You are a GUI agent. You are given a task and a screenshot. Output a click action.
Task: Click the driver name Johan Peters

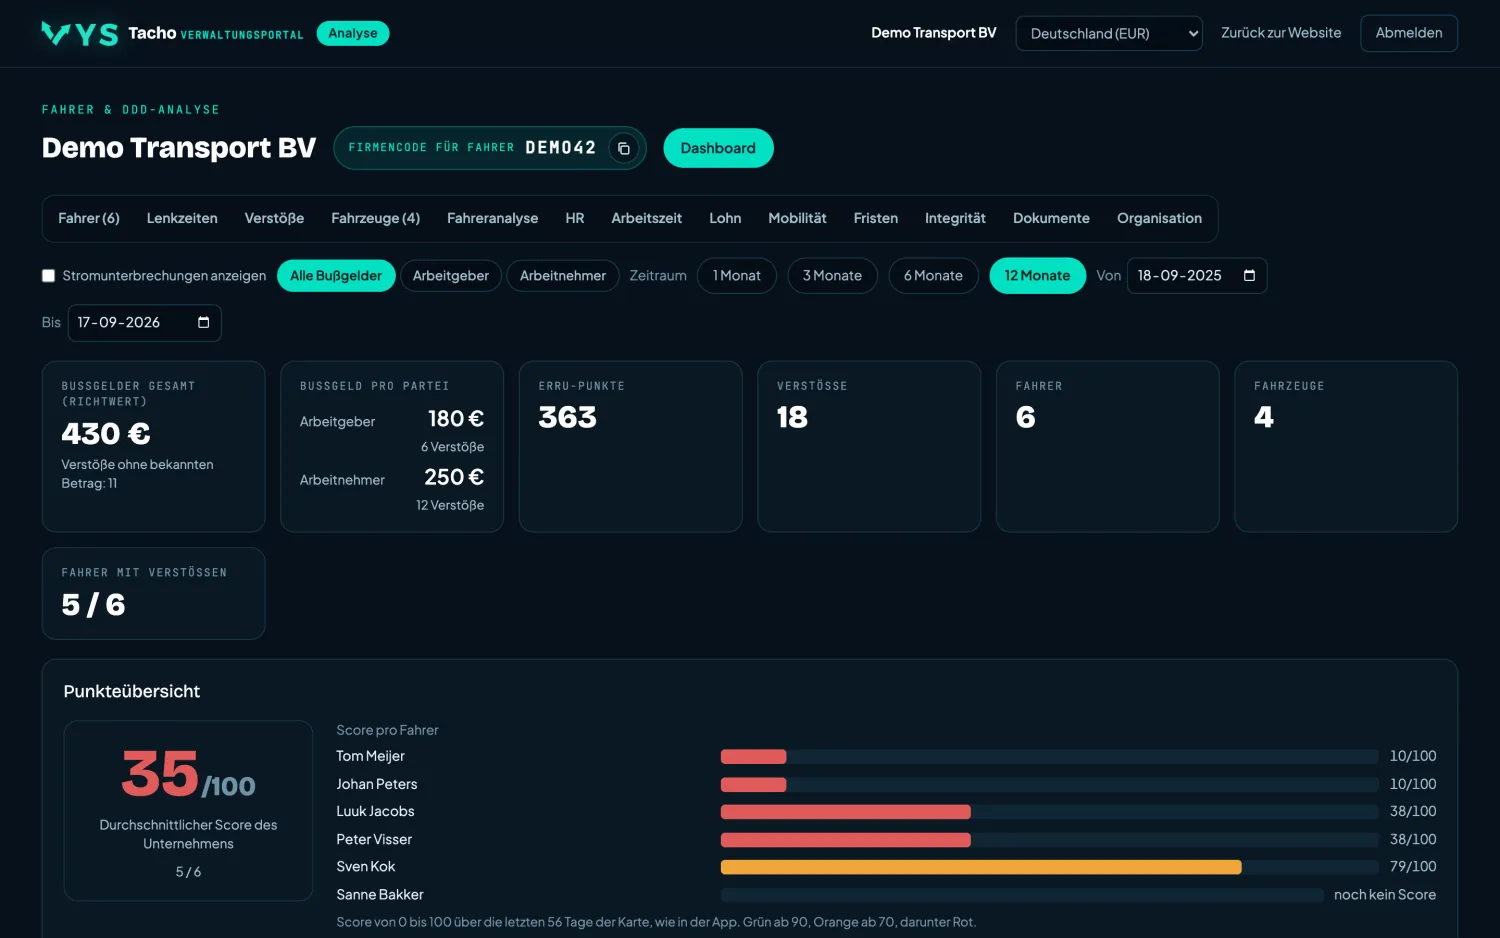[377, 785]
